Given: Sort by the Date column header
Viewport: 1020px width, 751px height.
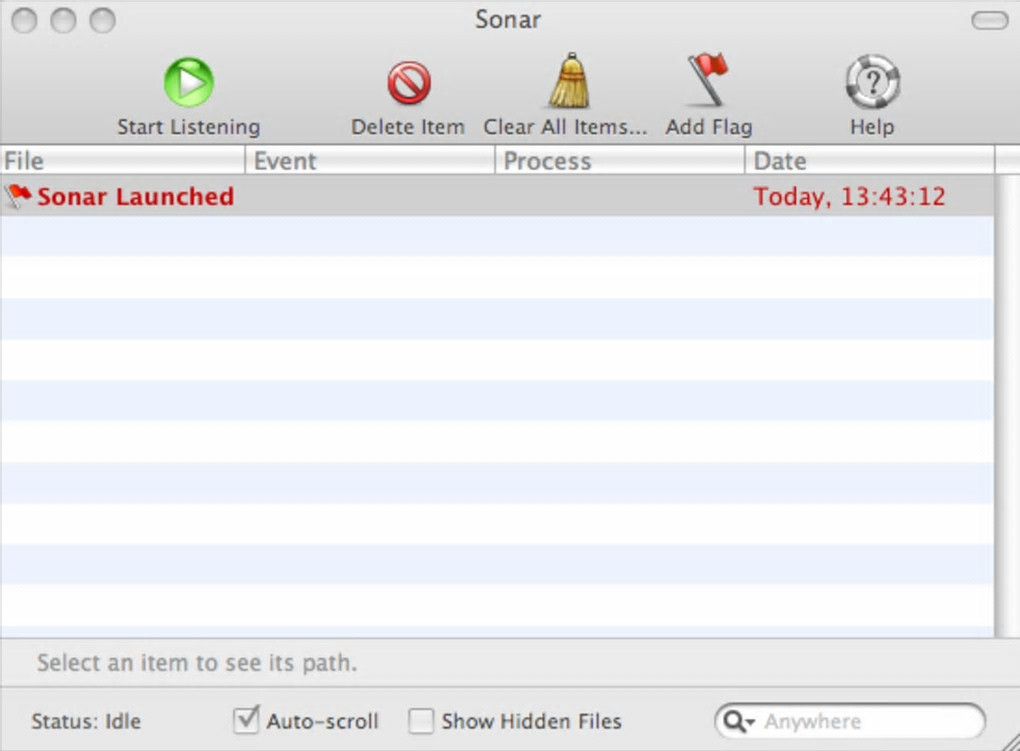Looking at the screenshot, I should (870, 161).
